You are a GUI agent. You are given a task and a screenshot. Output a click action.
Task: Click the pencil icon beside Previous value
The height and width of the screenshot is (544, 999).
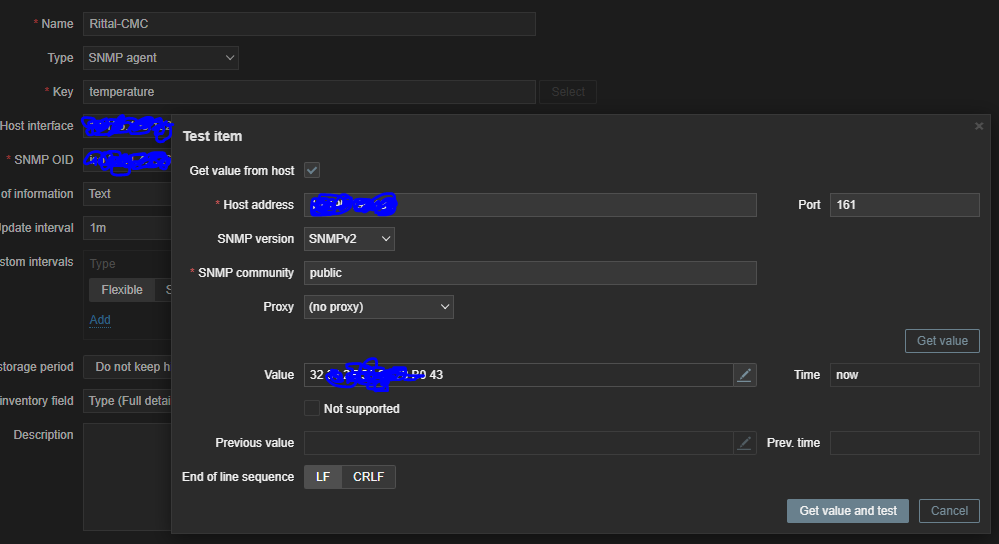click(744, 443)
